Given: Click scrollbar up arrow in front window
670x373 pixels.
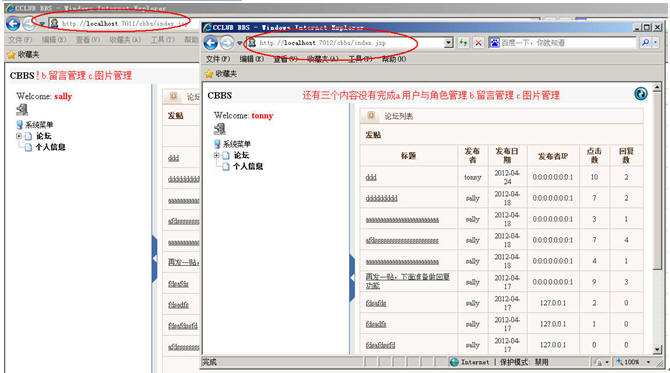Looking at the screenshot, I should click(658, 87).
